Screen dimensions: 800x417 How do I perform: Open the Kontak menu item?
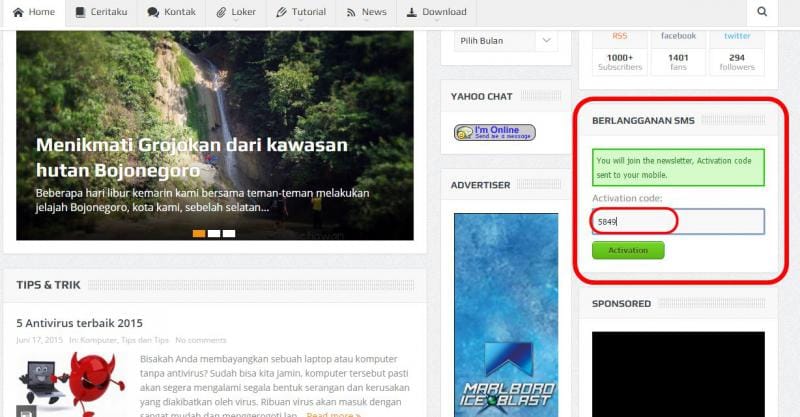click(171, 12)
